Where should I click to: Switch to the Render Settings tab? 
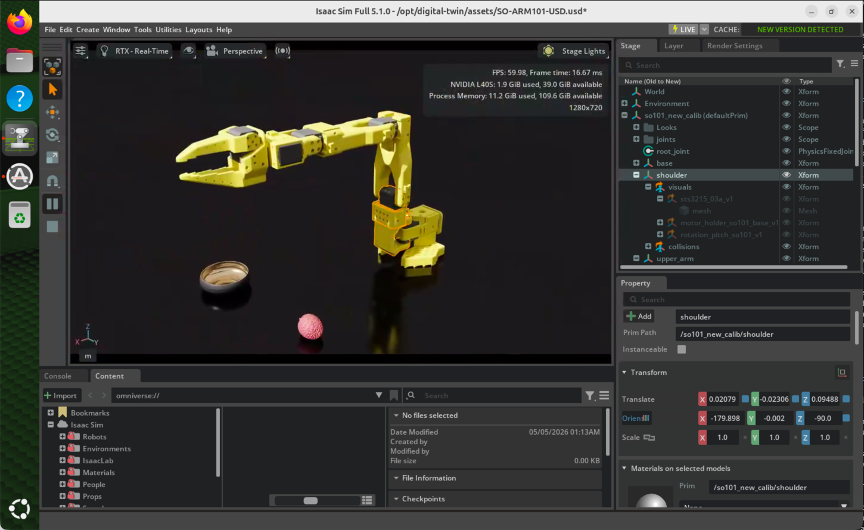pyautogui.click(x=735, y=46)
